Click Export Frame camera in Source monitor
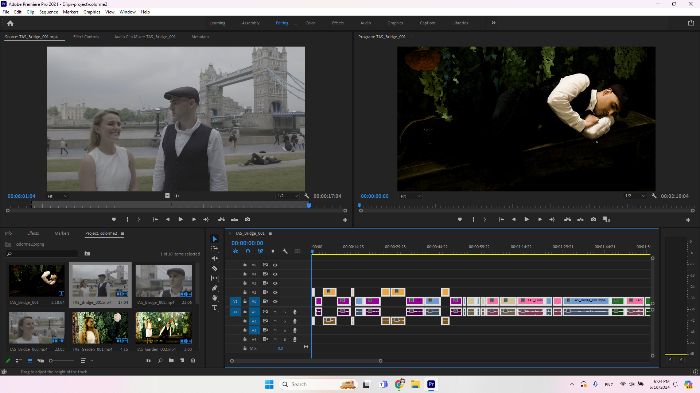The height and width of the screenshot is (393, 700). coord(247,219)
